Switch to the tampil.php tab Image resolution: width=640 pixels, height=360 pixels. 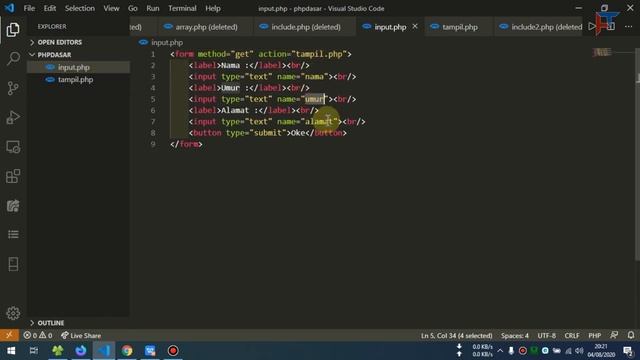click(460, 27)
